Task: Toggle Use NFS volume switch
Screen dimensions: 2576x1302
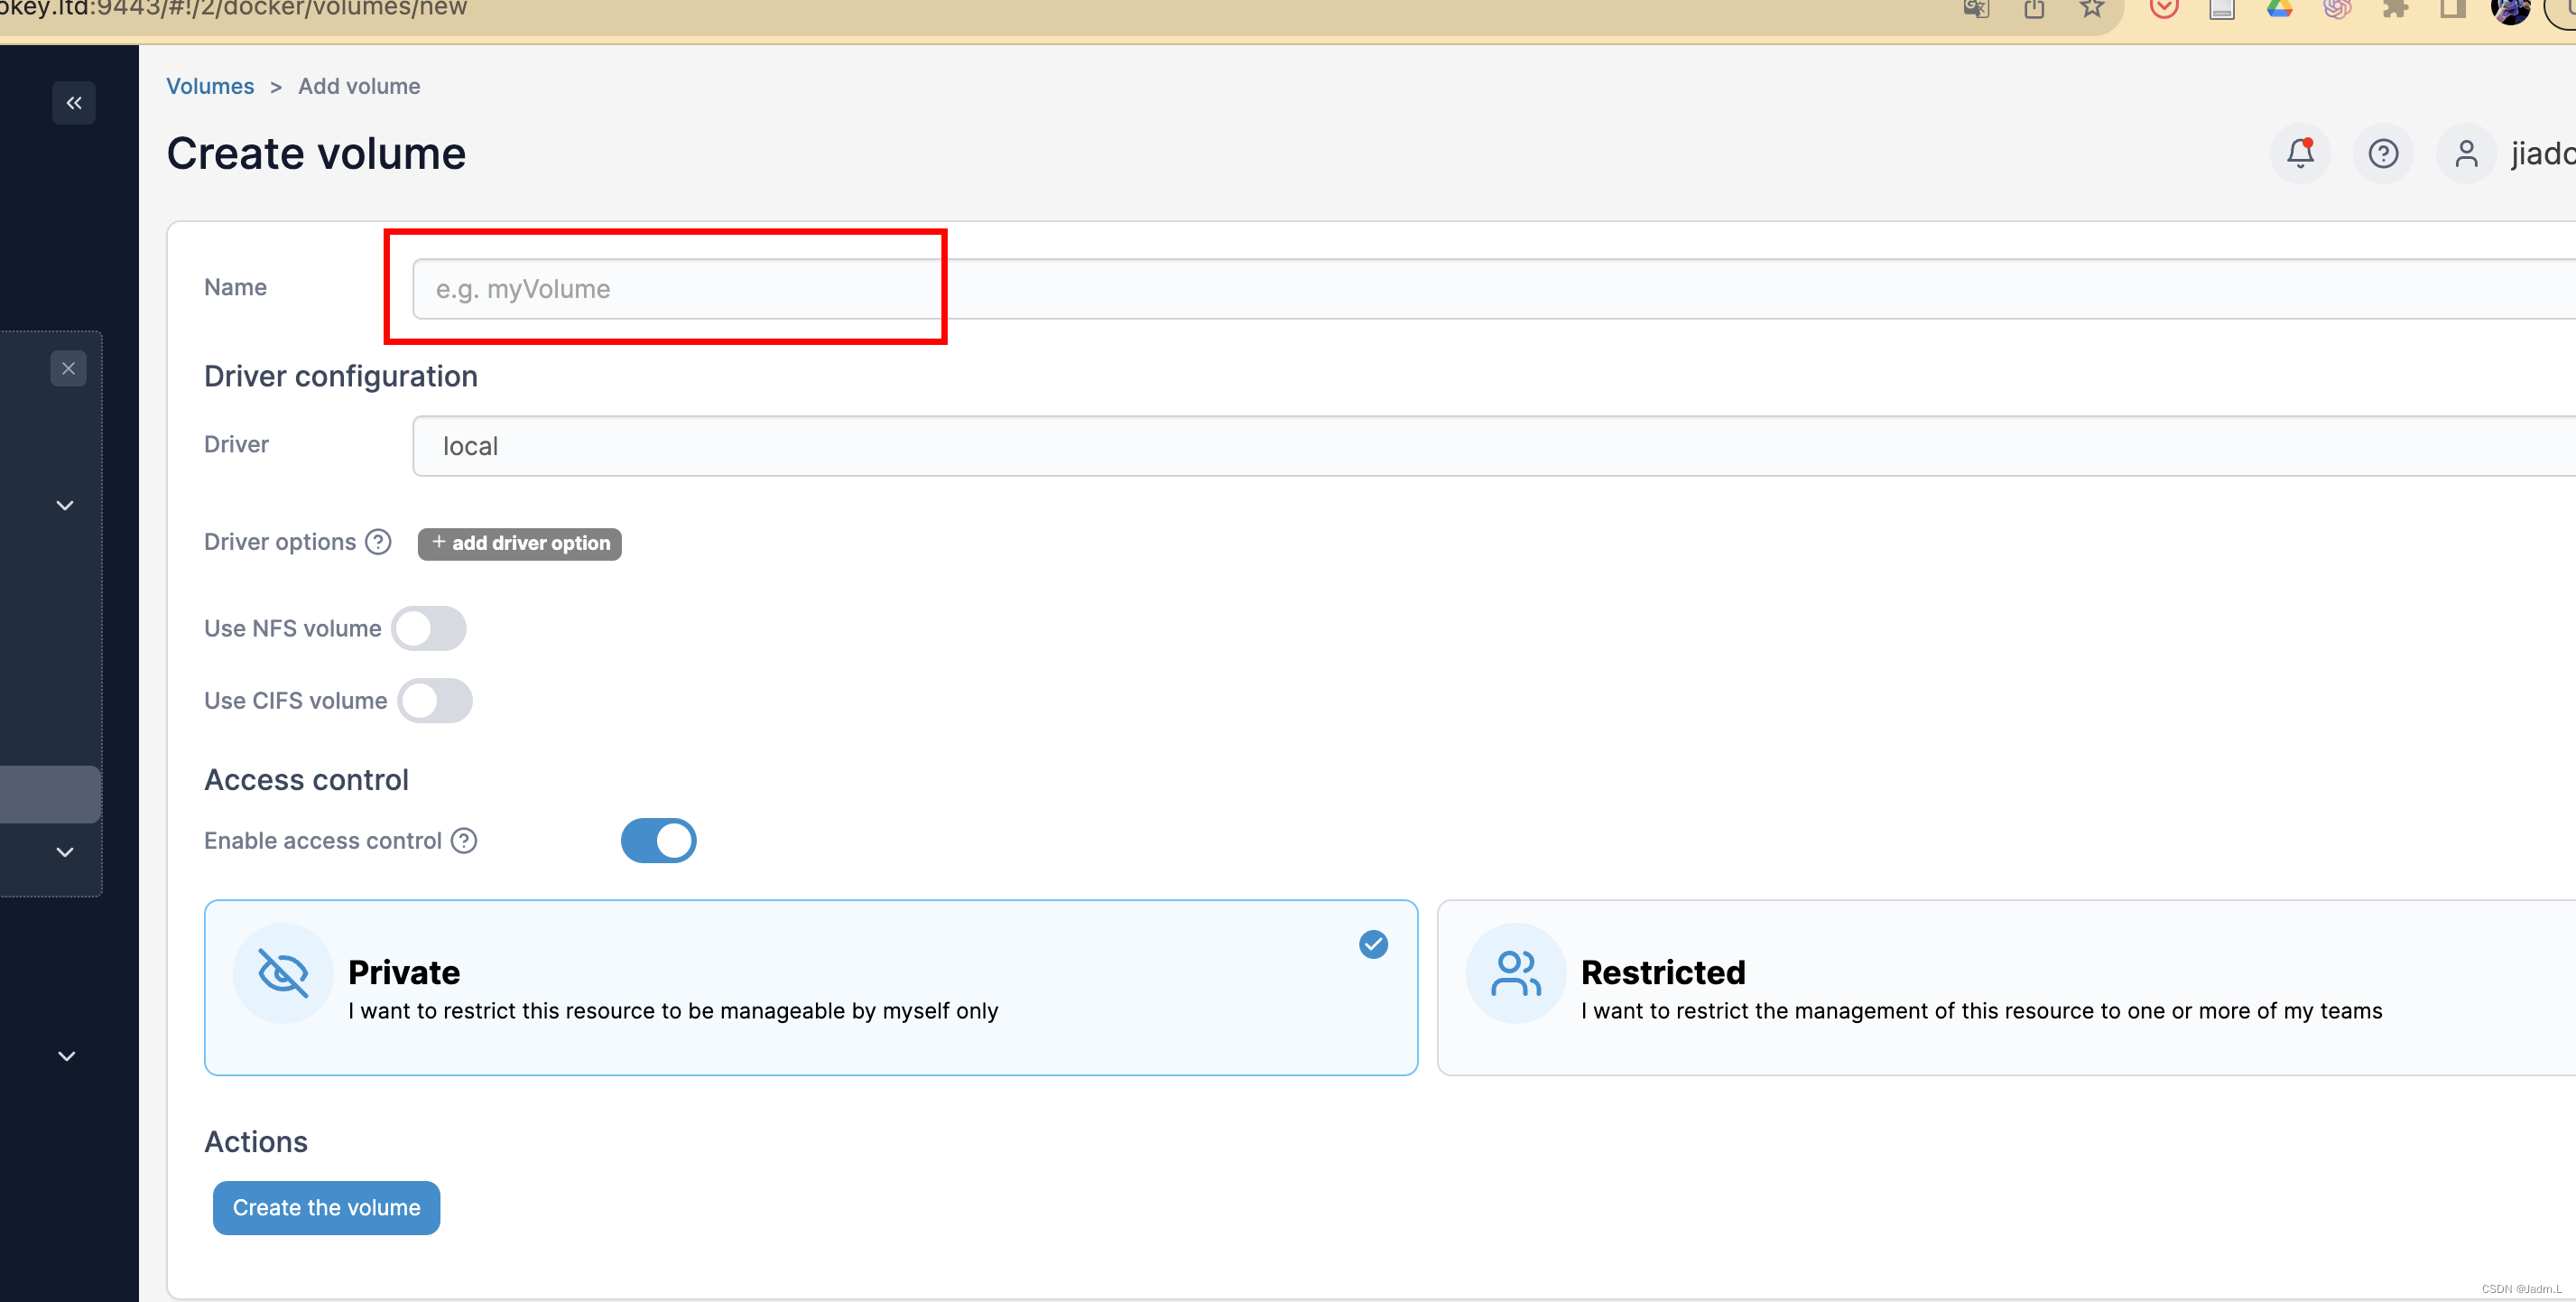Action: click(x=429, y=629)
